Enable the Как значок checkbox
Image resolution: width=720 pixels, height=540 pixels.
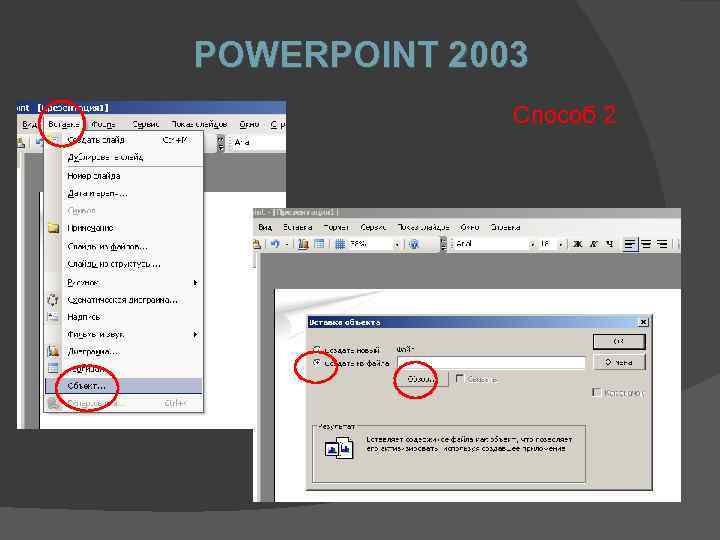tap(596, 392)
